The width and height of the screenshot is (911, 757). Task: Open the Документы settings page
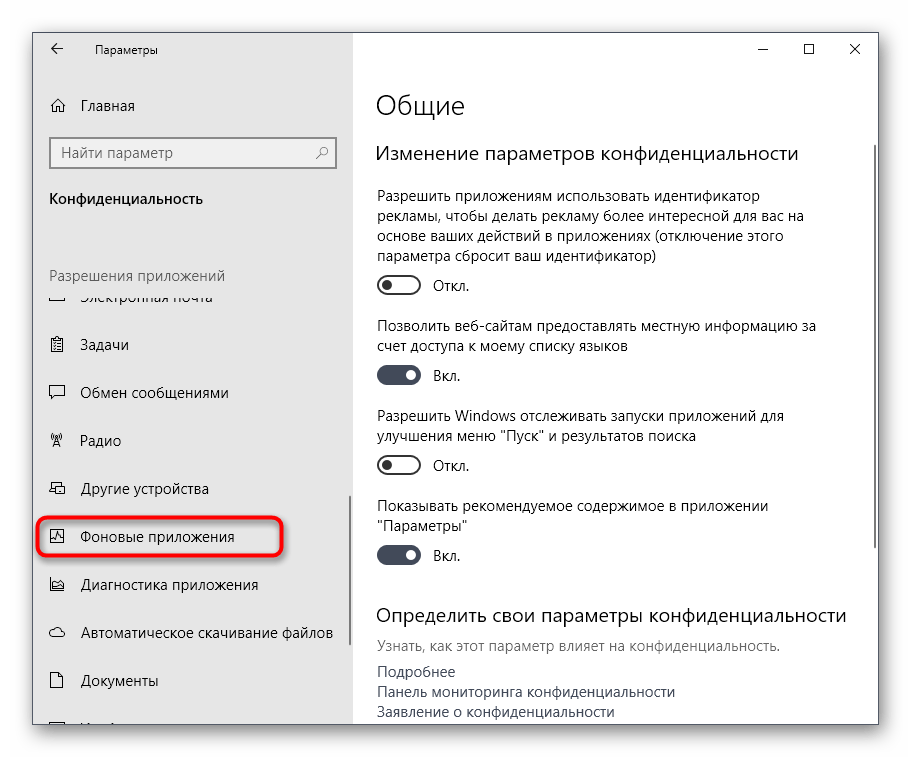pyautogui.click(x=120, y=681)
